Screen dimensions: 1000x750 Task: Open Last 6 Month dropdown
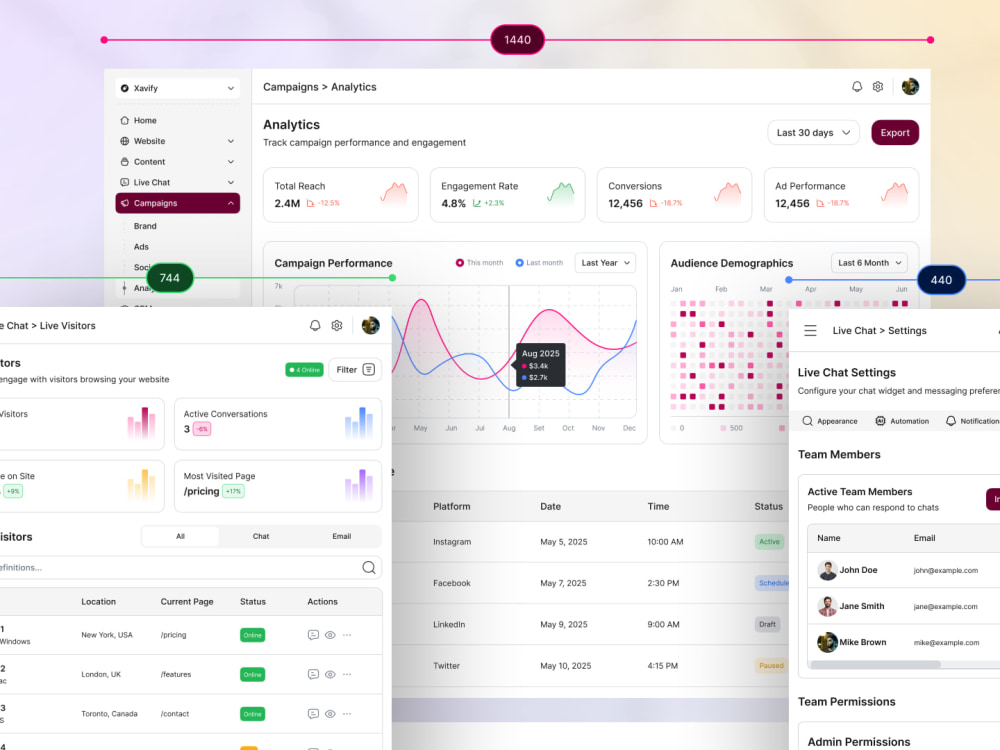point(869,263)
